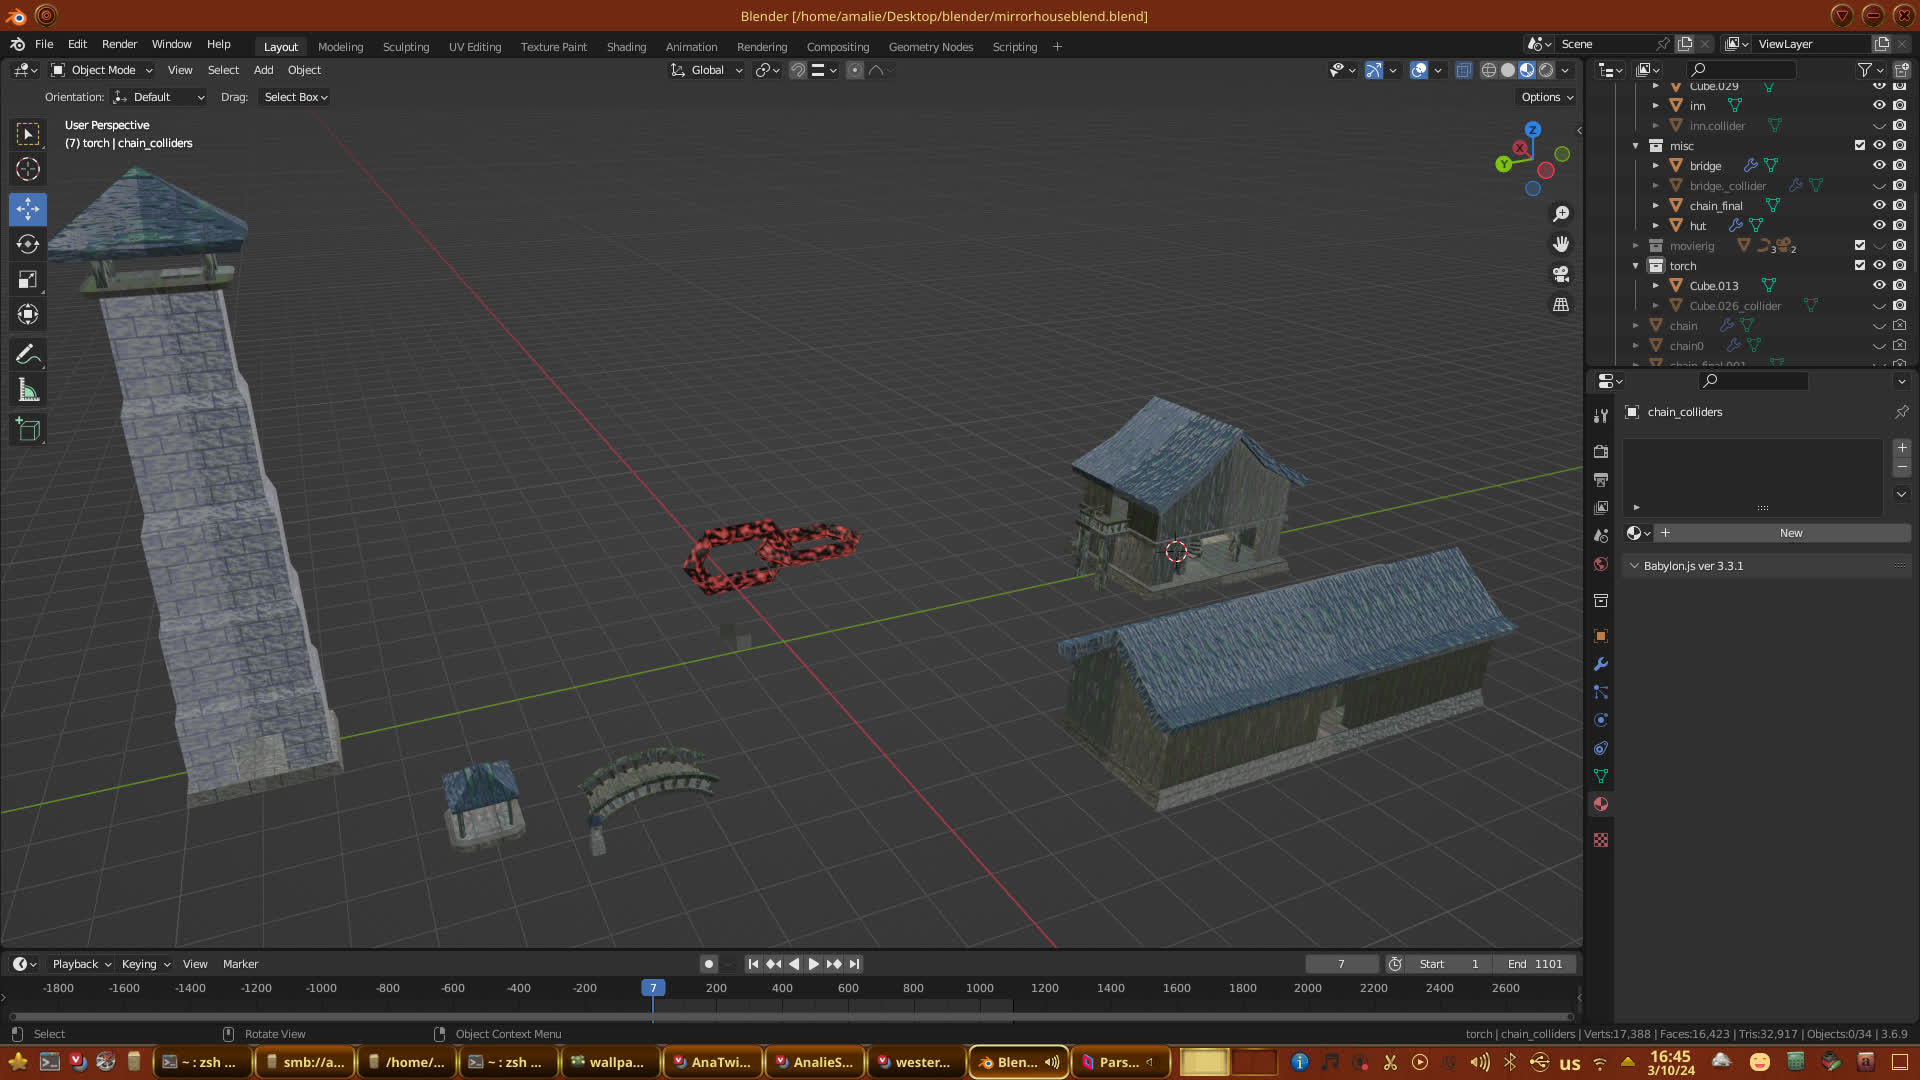Select the Measure tool
This screenshot has width=1920, height=1080.
click(28, 391)
